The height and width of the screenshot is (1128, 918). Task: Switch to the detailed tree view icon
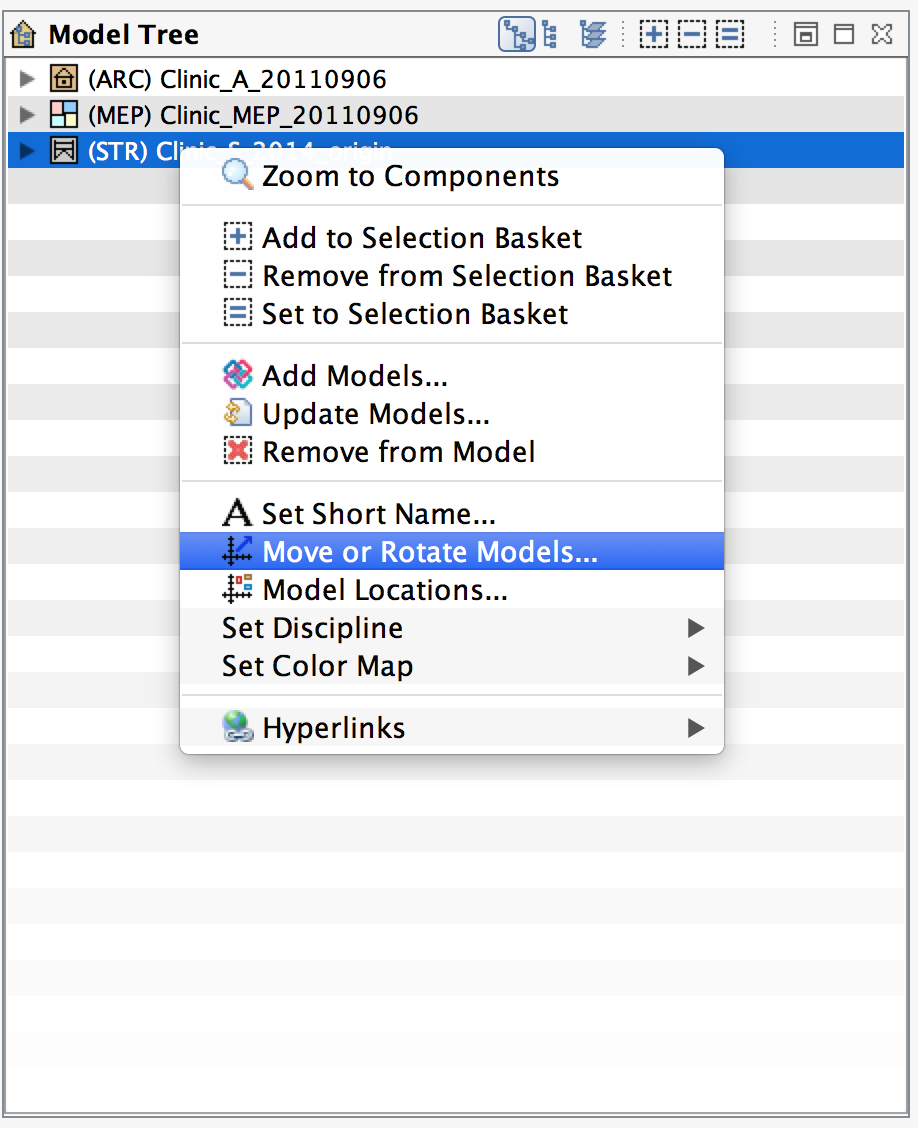516,33
